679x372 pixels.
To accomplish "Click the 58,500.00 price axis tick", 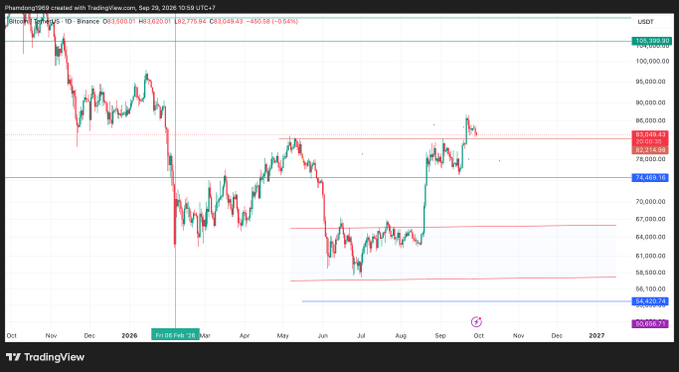I will (x=650, y=272).
